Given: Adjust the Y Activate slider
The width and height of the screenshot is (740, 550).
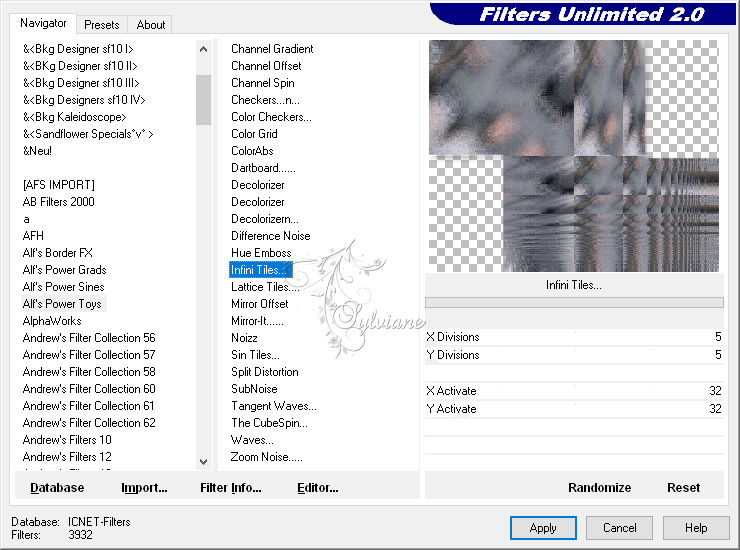Looking at the screenshot, I should tap(574, 409).
